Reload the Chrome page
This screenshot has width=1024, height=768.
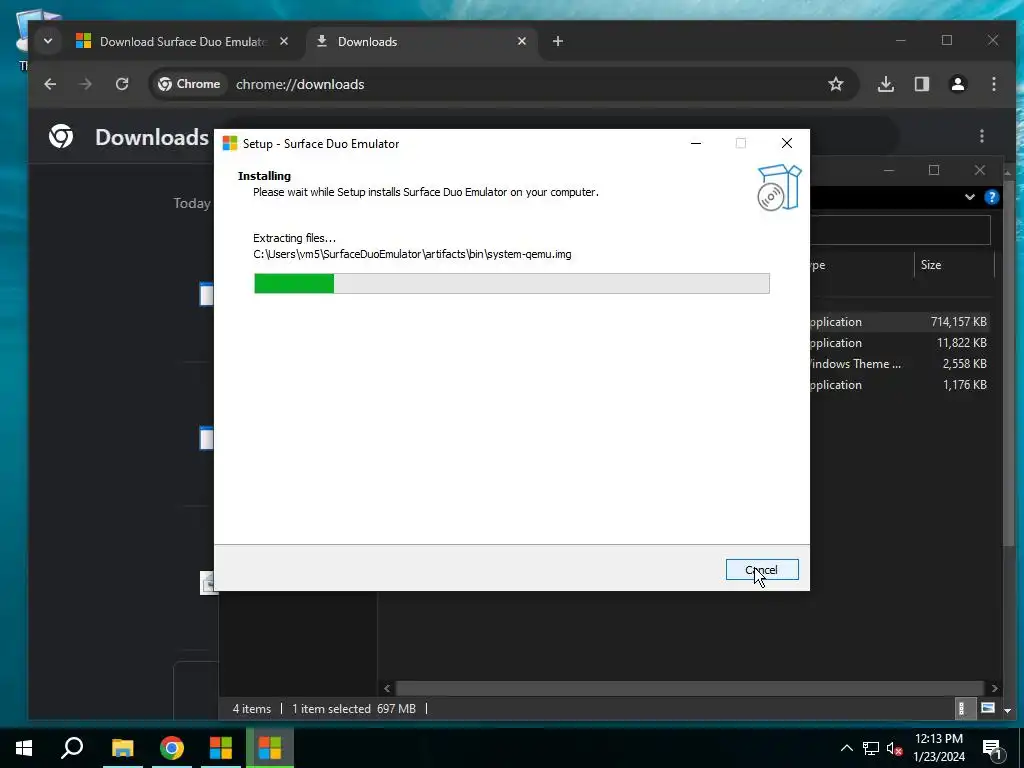click(x=122, y=84)
